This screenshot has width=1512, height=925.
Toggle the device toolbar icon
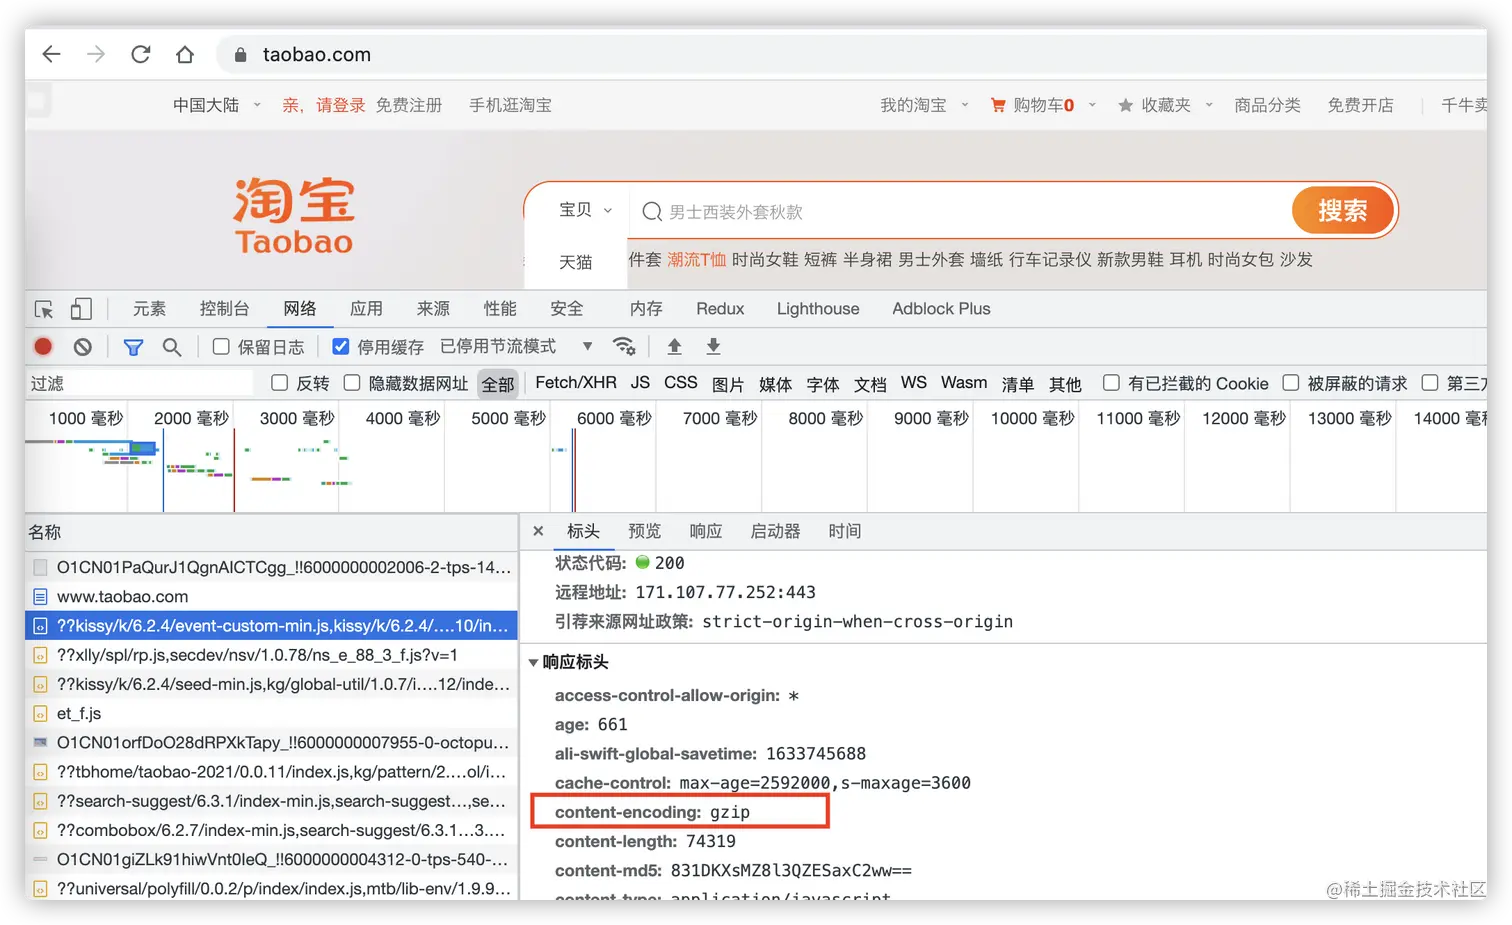(x=81, y=309)
